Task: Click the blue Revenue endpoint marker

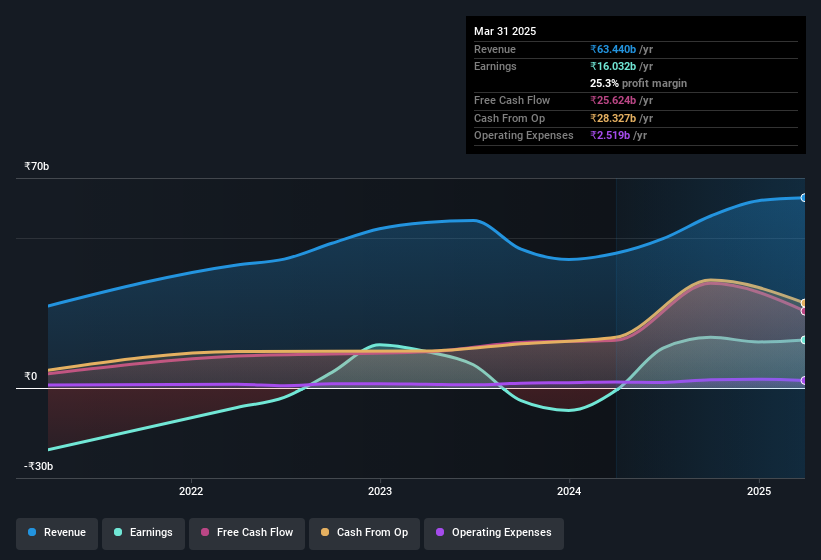Action: [x=804, y=198]
